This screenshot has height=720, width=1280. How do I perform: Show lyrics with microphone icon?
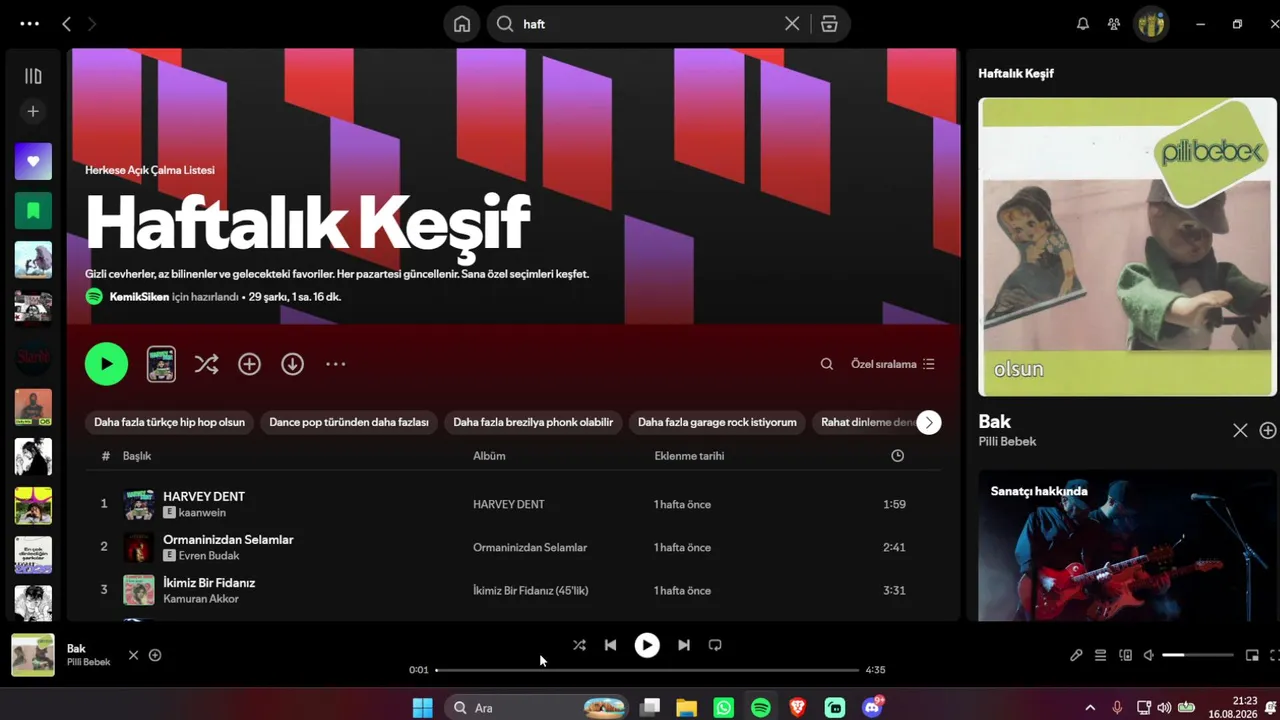tap(1076, 655)
